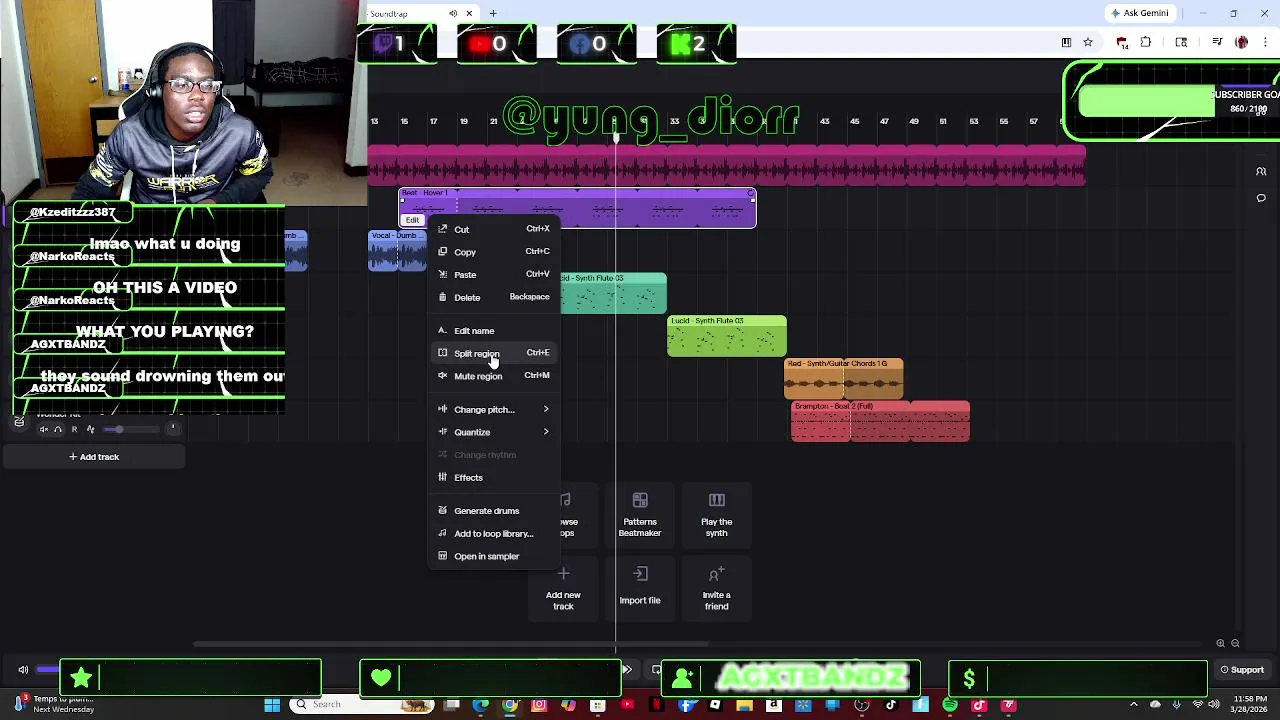
Task: Select Add to loop library entry
Action: click(494, 534)
